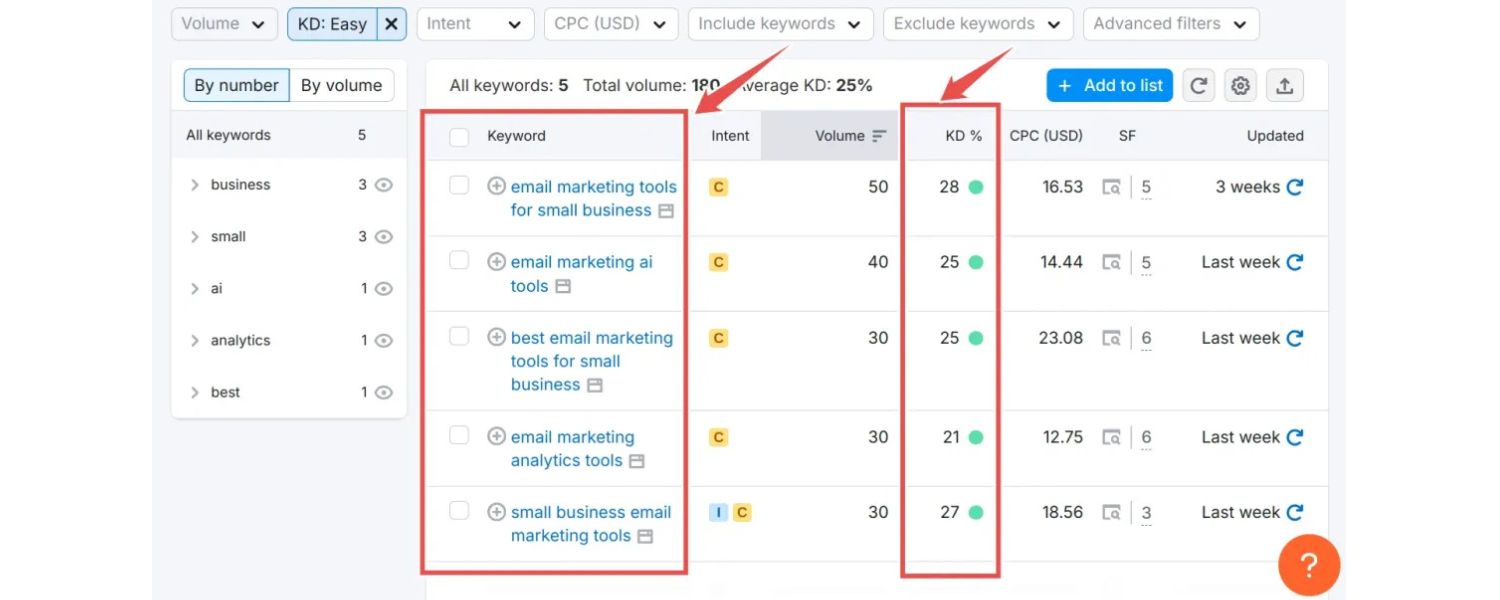Refresh the keyword list with the reload icon

coord(1198,85)
